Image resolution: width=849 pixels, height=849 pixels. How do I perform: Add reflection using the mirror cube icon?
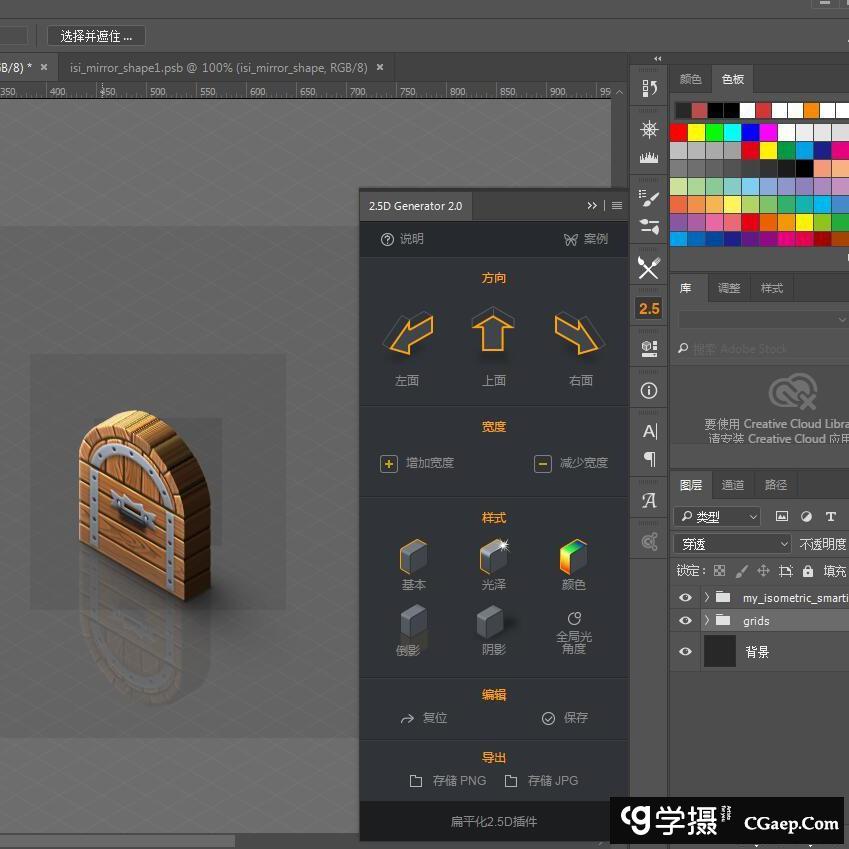(x=413, y=623)
